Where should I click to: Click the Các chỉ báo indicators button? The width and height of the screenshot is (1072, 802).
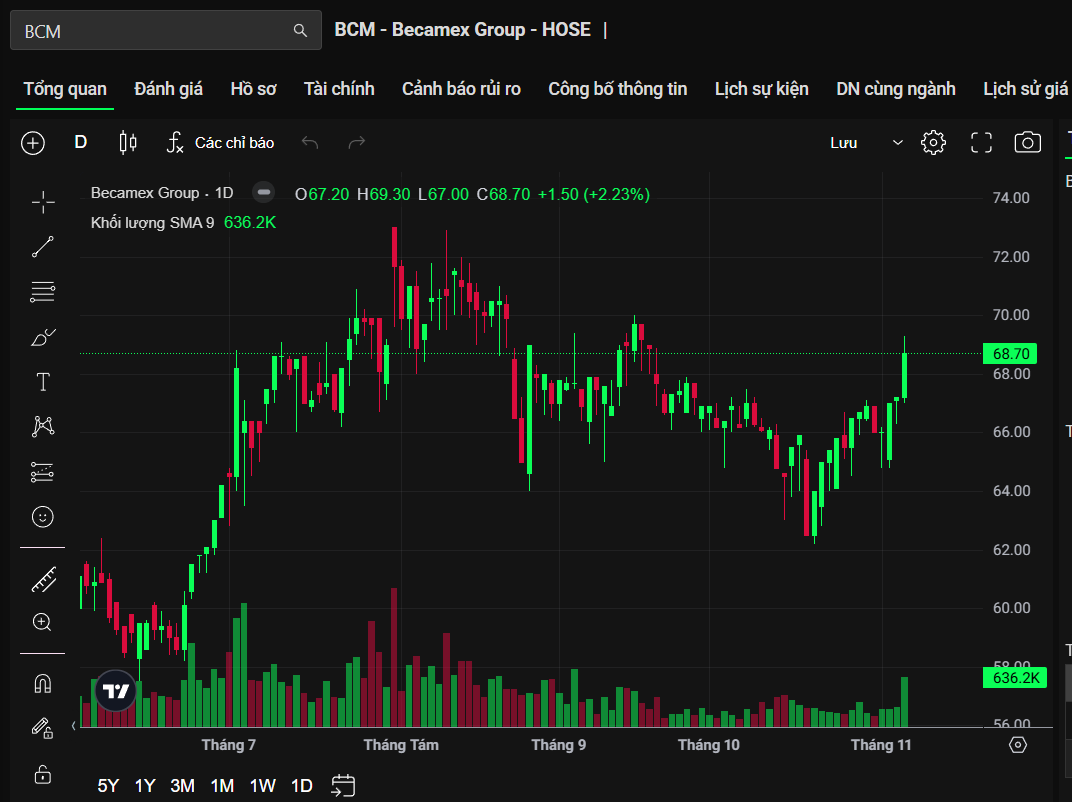tap(220, 143)
